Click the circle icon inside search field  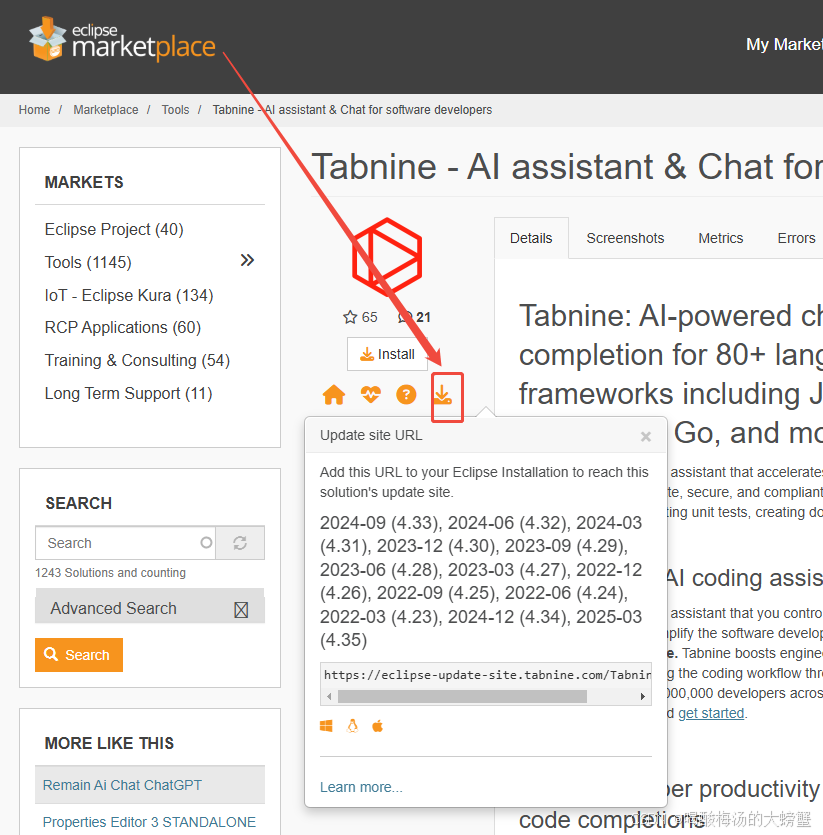pos(206,543)
